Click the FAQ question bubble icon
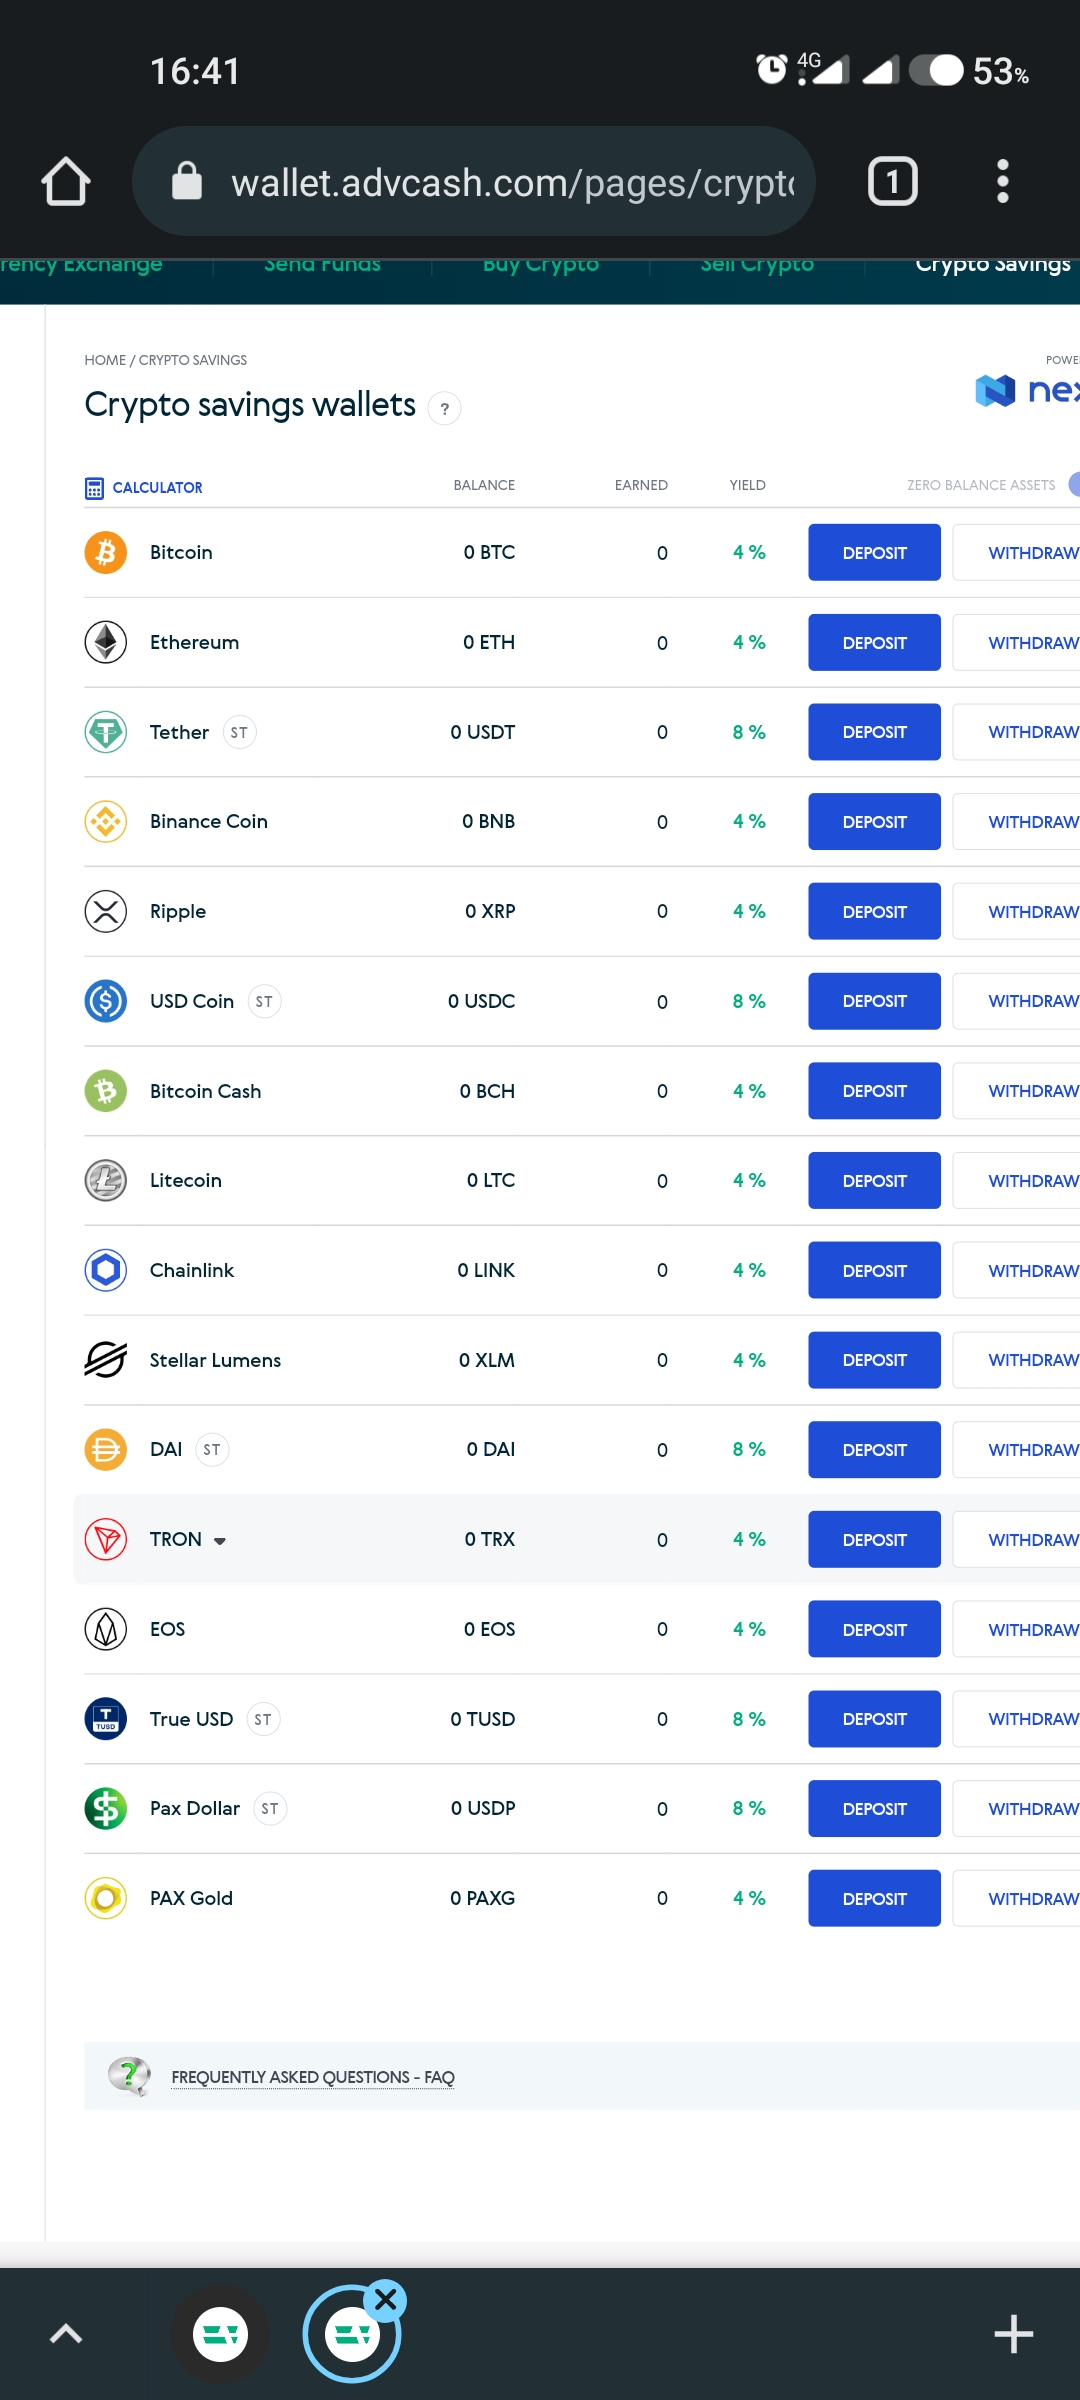The image size is (1080, 2400). [x=129, y=2077]
